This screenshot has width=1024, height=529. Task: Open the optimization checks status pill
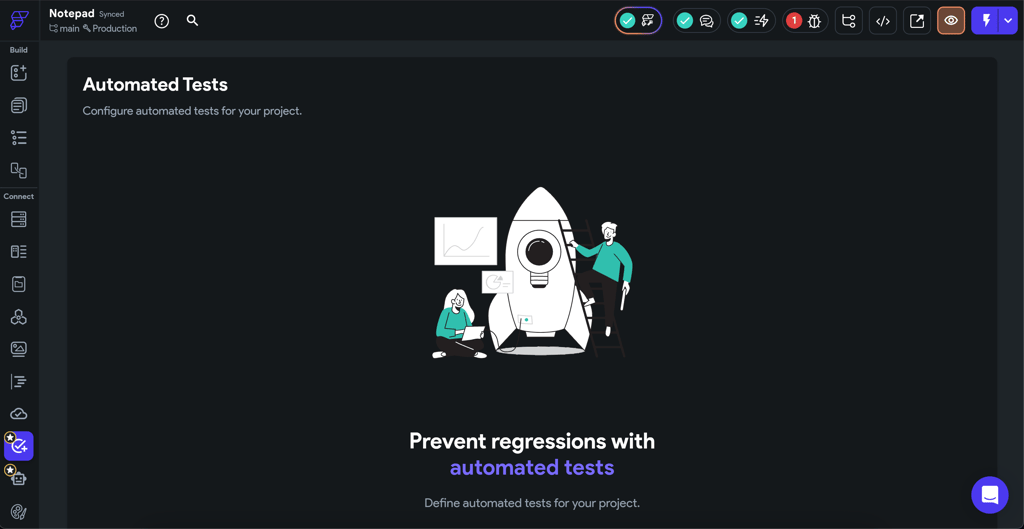pos(638,21)
